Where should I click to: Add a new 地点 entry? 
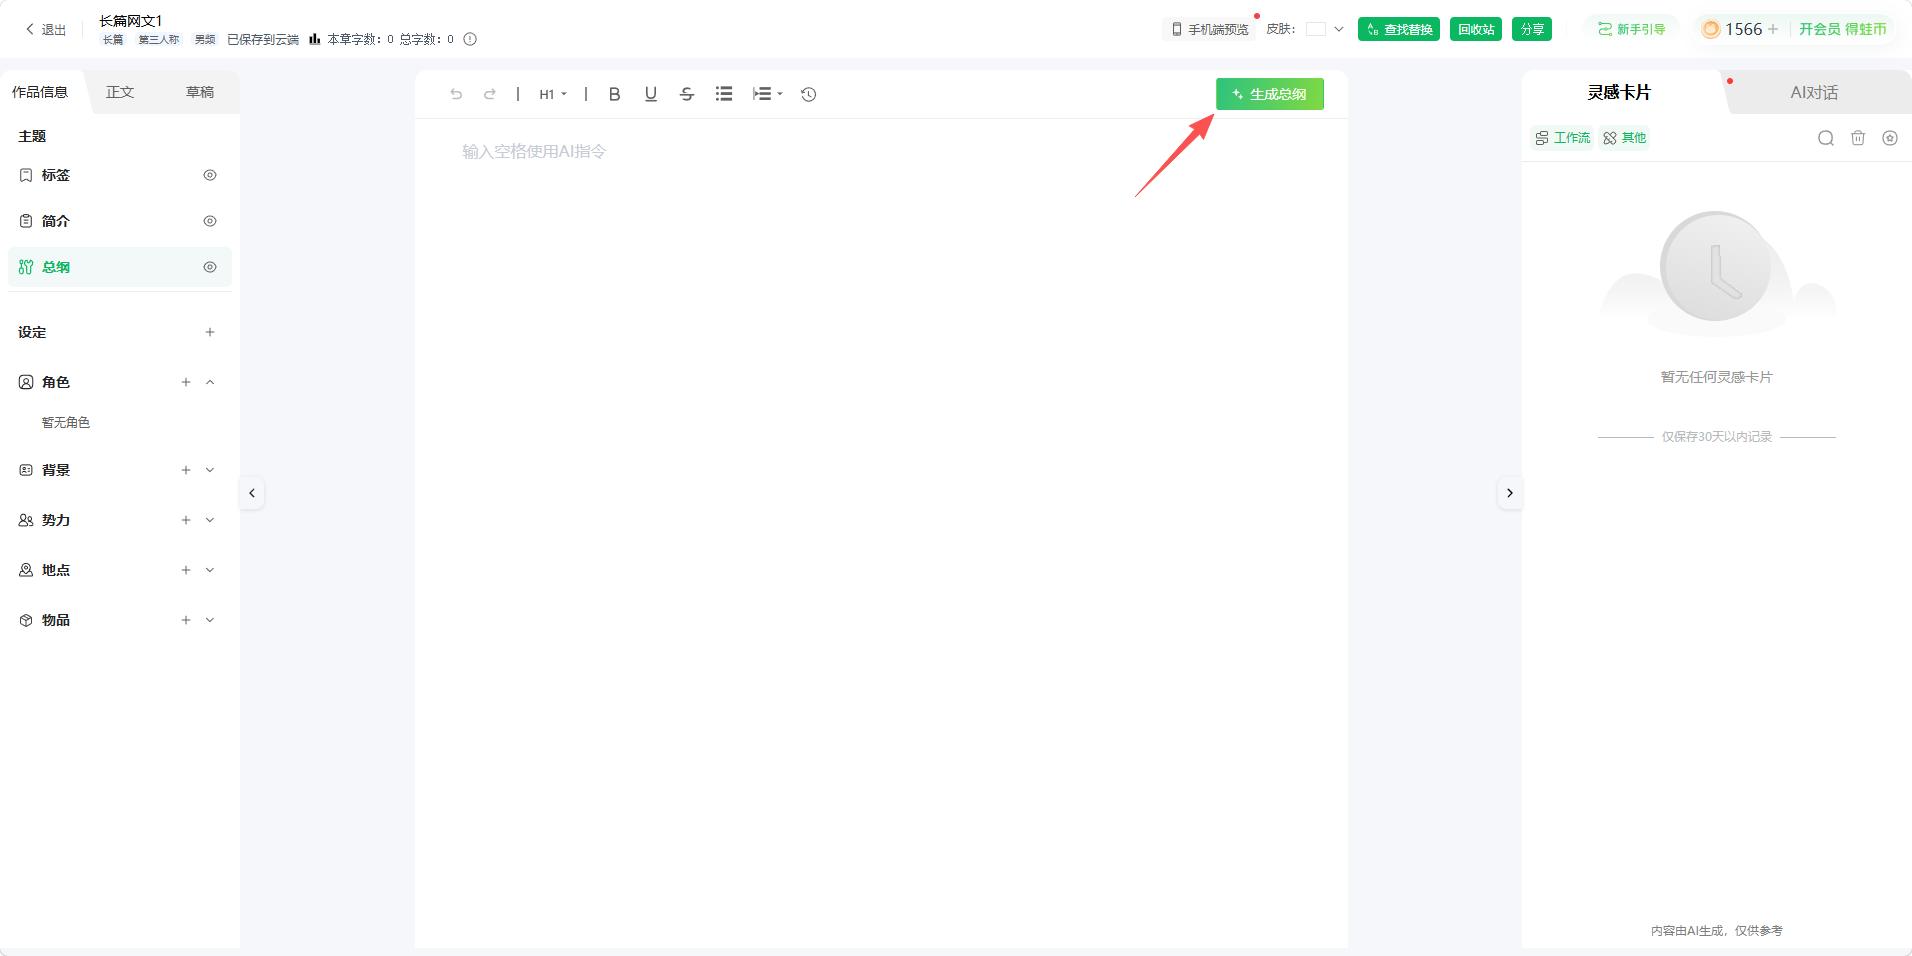(186, 570)
